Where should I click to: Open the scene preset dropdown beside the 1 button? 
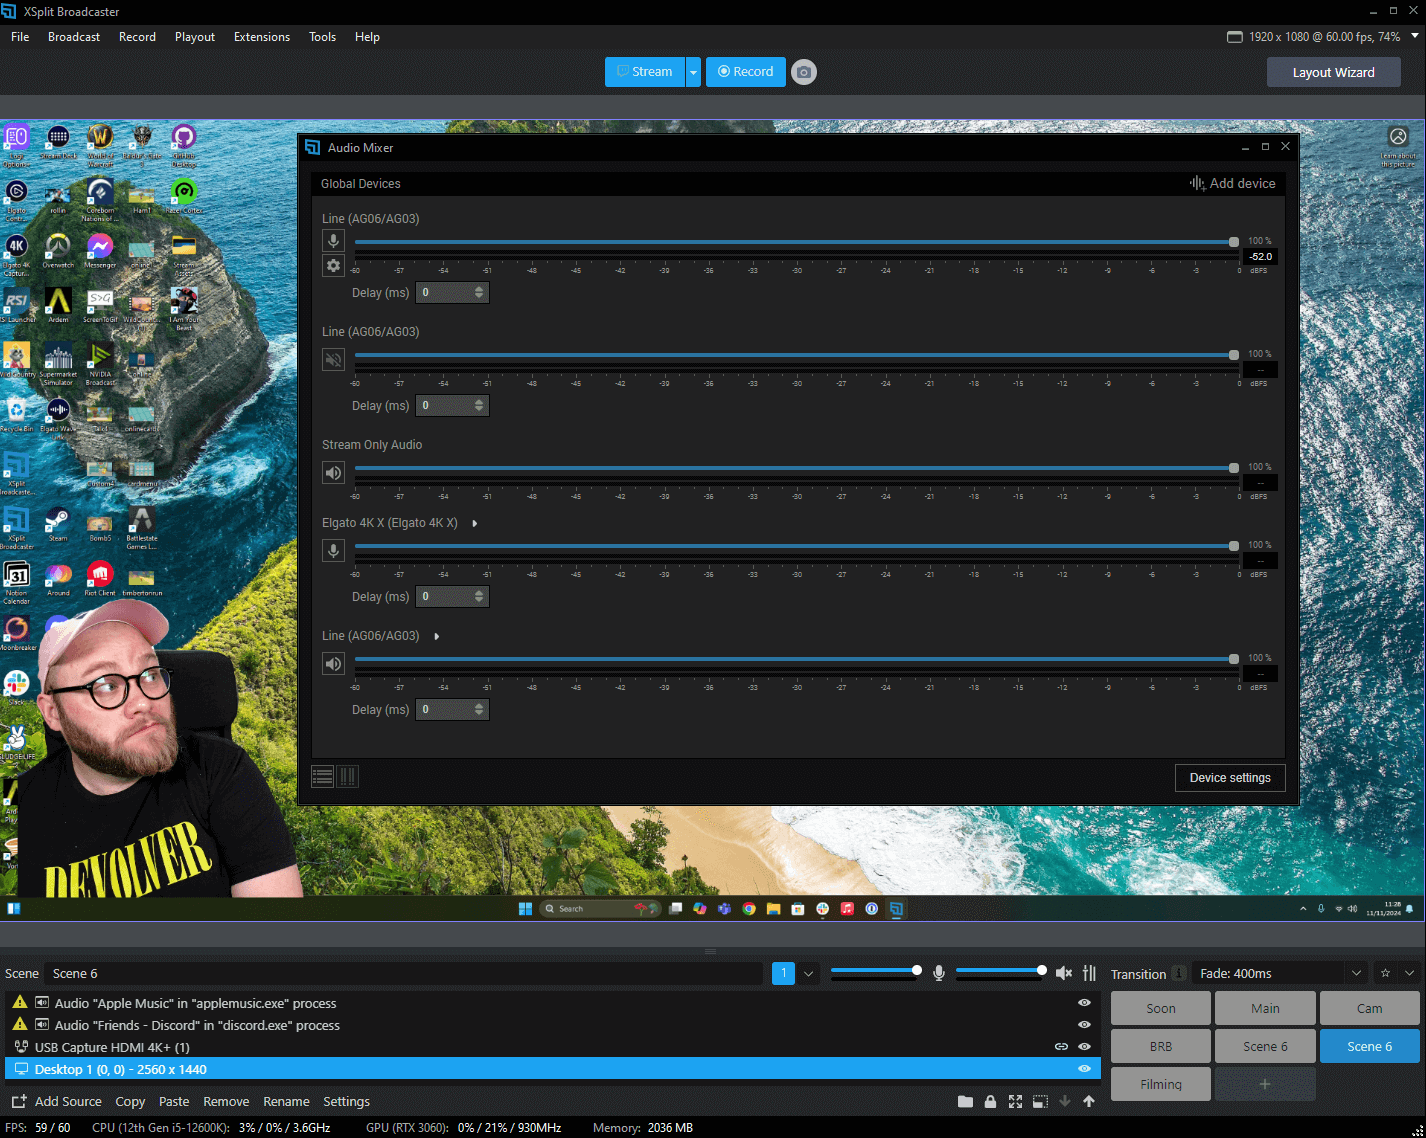tap(808, 973)
